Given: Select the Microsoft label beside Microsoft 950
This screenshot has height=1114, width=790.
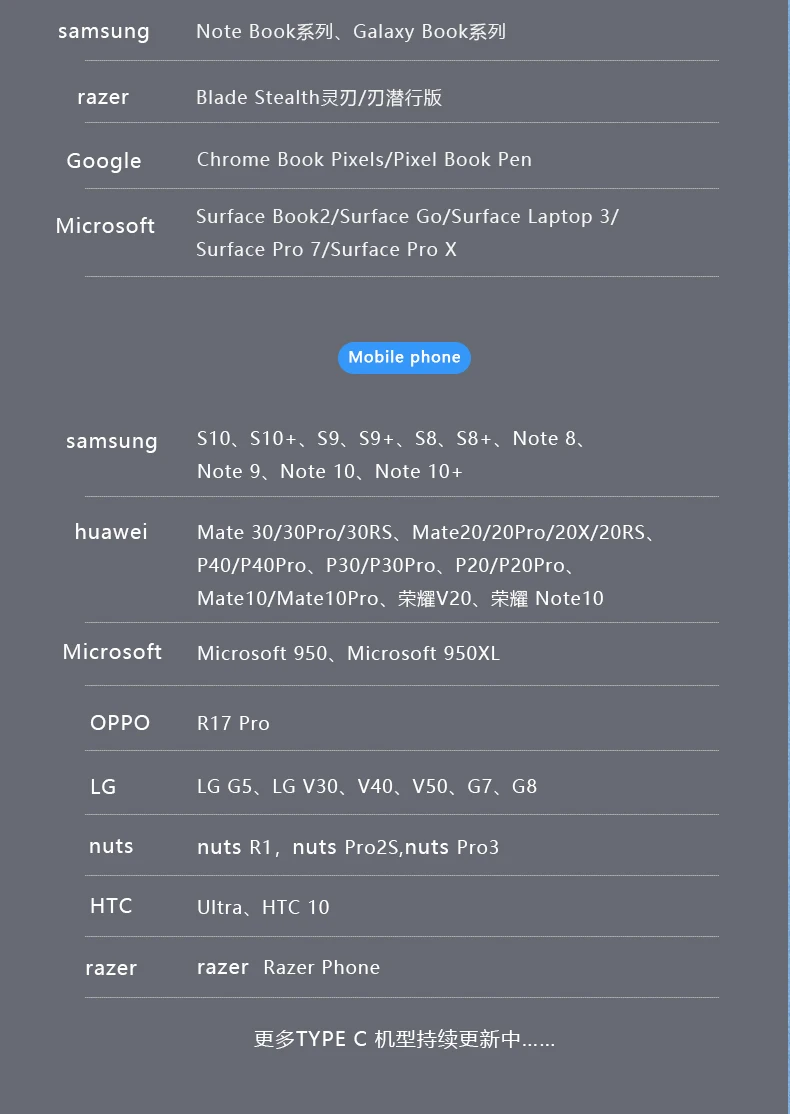Looking at the screenshot, I should click(x=112, y=652).
